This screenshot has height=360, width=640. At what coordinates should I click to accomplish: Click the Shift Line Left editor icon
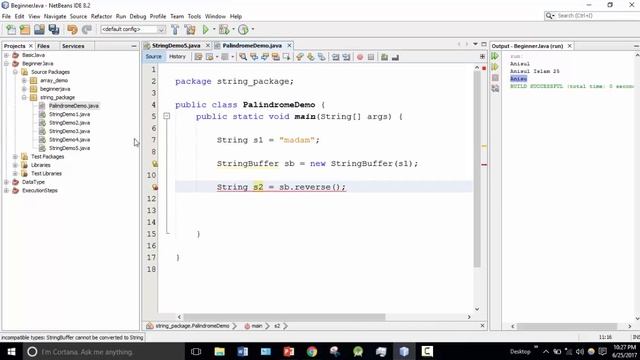coord(336,57)
